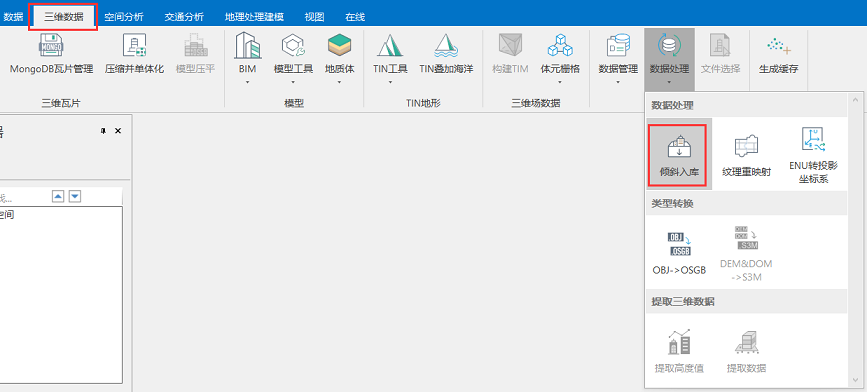Expand the BIM dropdown
The image size is (867, 392).
tap(248, 58)
